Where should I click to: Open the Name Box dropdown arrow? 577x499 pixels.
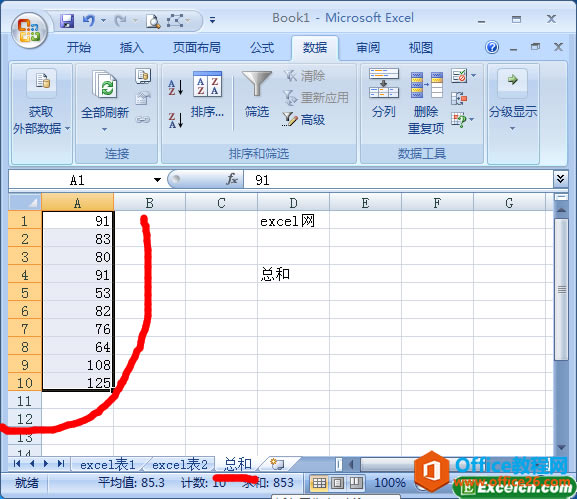[x=157, y=180]
